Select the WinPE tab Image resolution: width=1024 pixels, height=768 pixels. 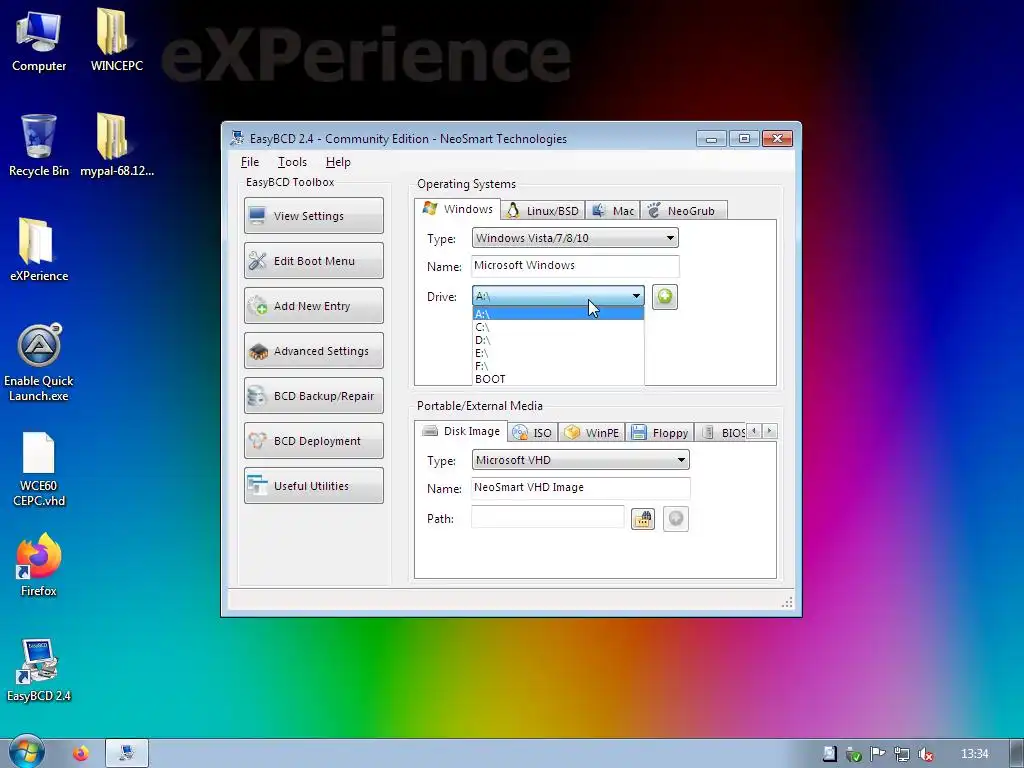pyautogui.click(x=592, y=432)
